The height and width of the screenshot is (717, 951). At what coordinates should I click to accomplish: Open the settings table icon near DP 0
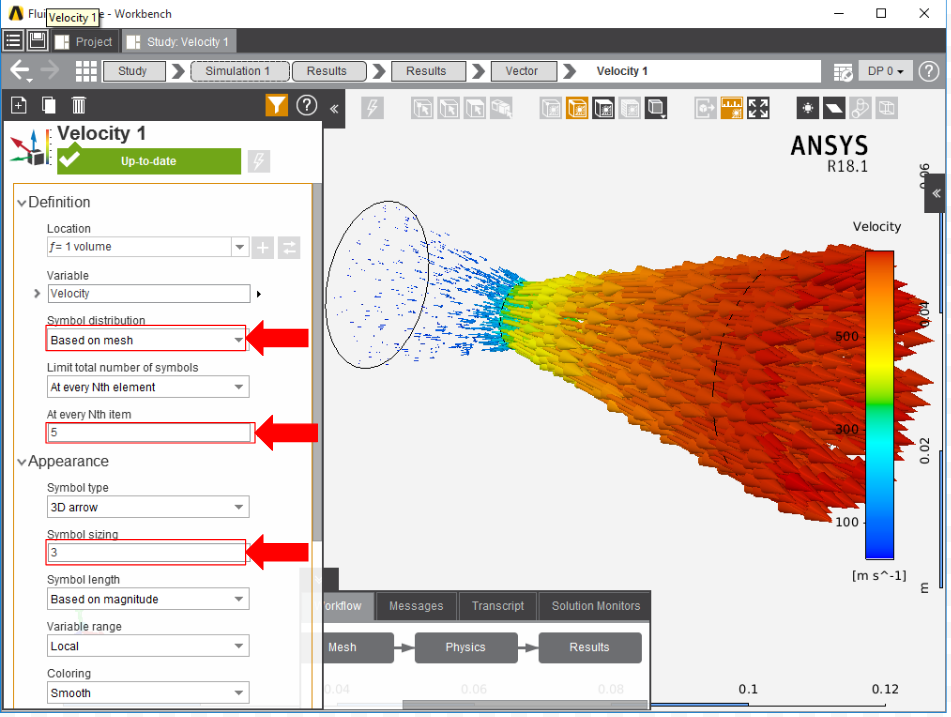click(x=842, y=72)
